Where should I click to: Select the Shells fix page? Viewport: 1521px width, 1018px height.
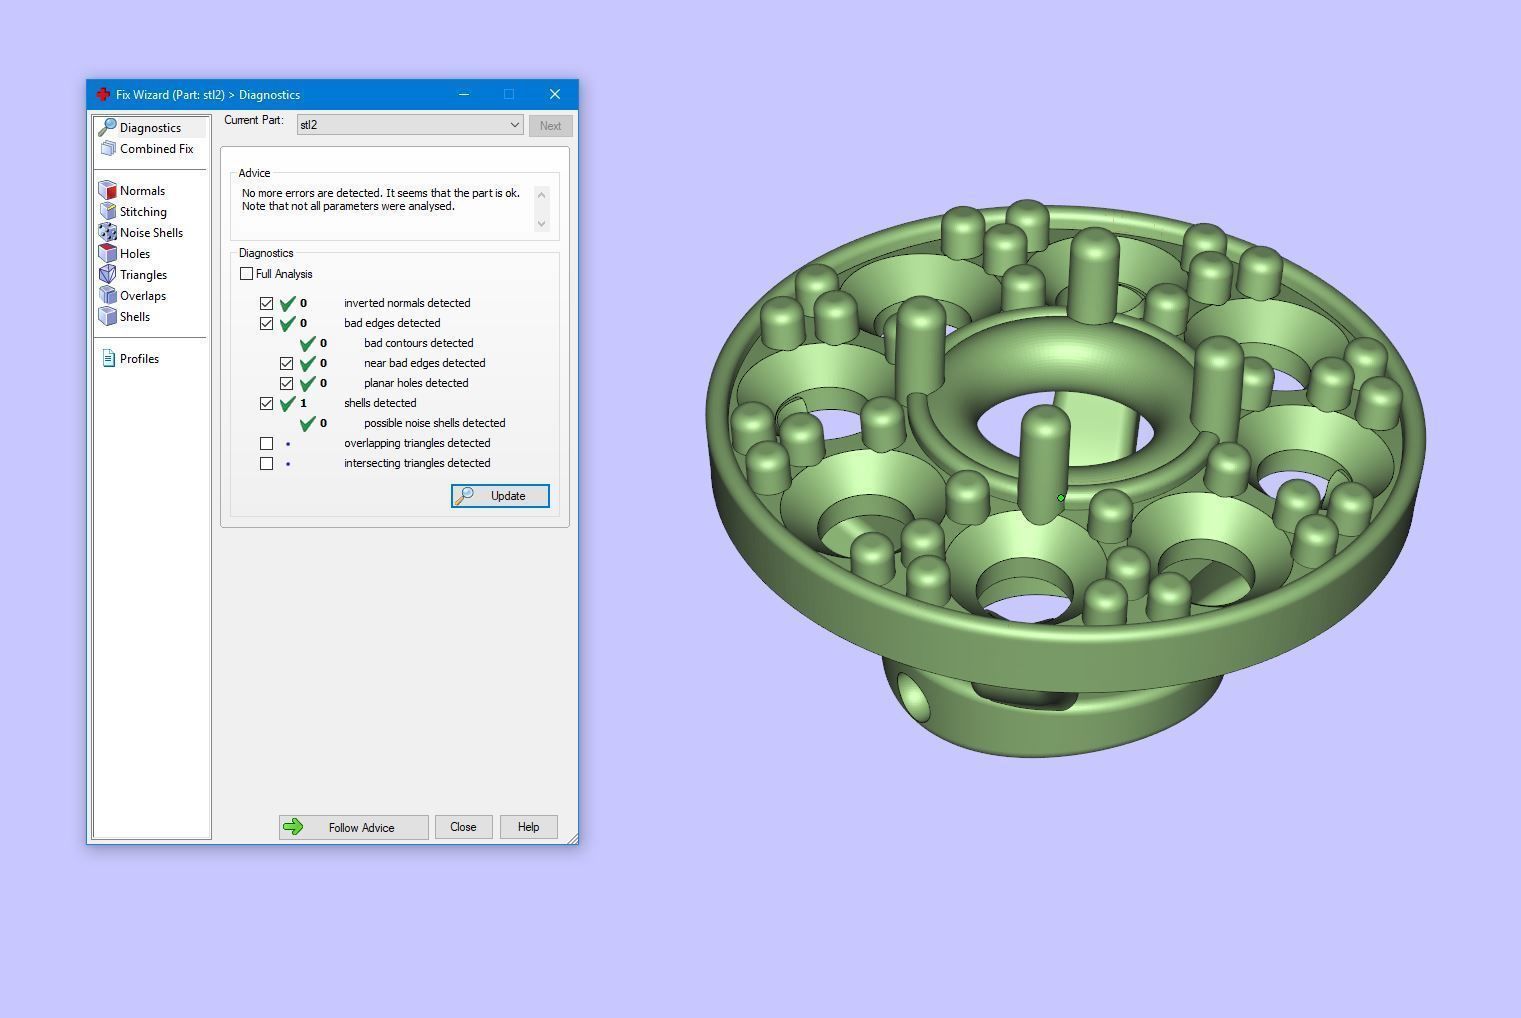coord(125,317)
